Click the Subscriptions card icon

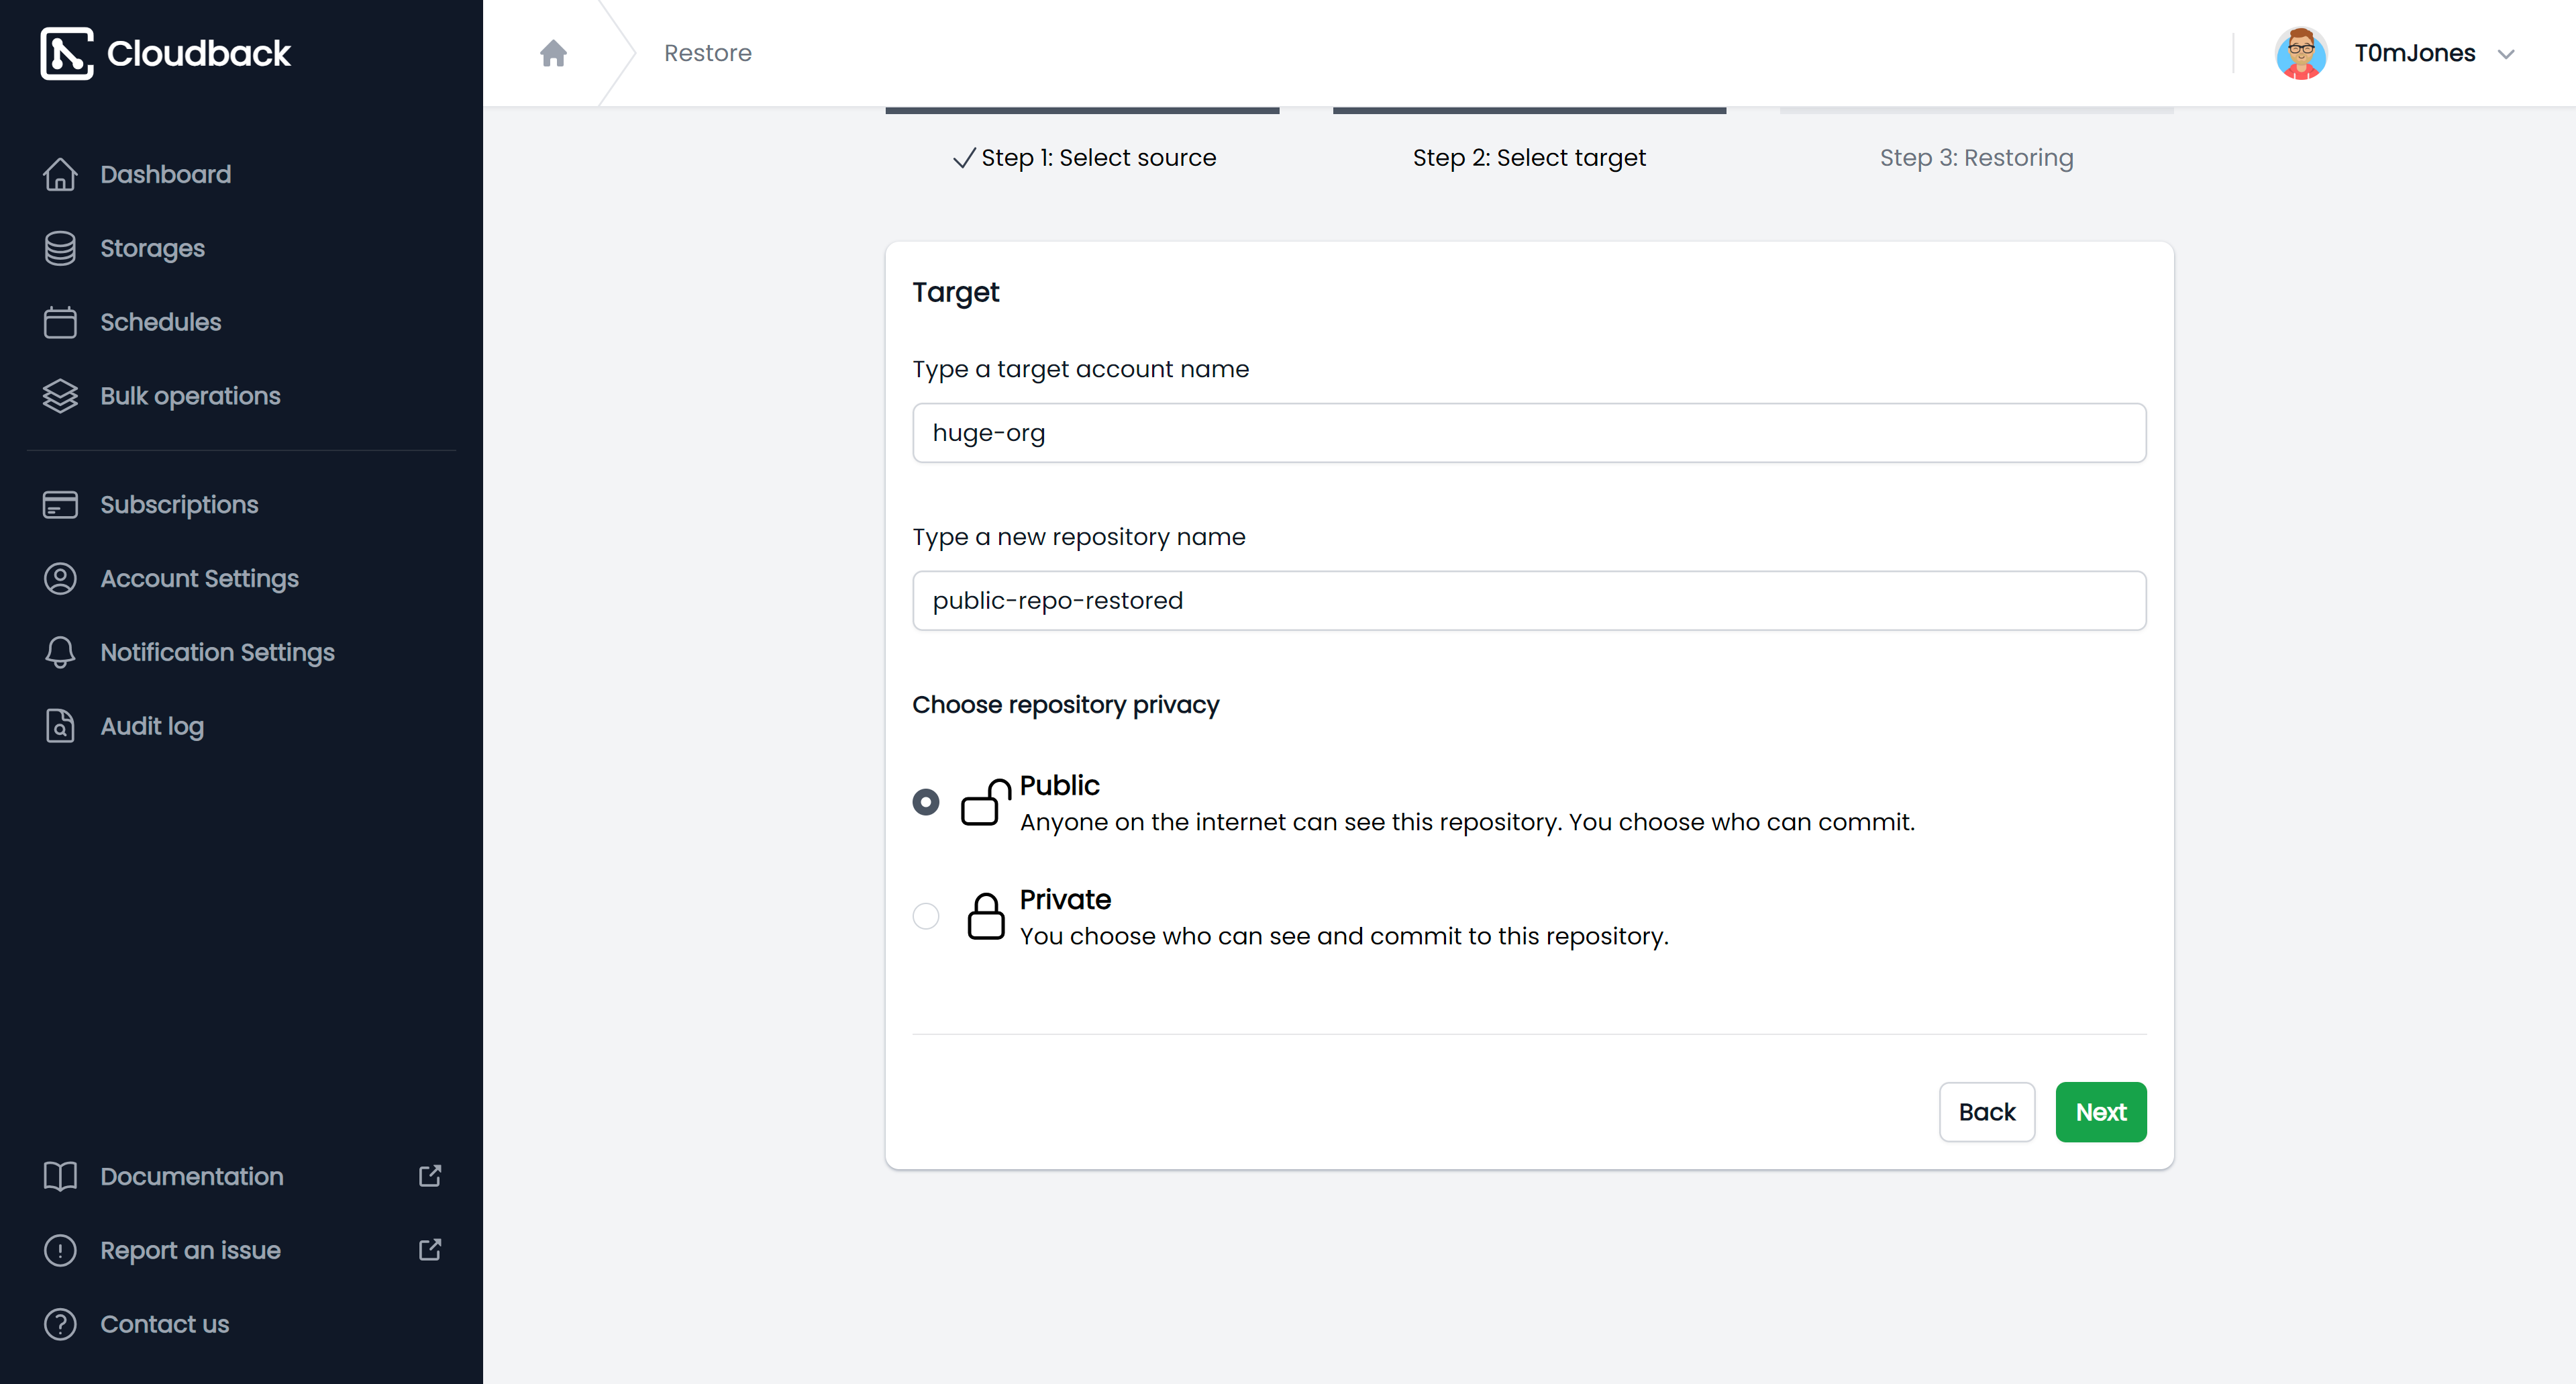(x=60, y=505)
